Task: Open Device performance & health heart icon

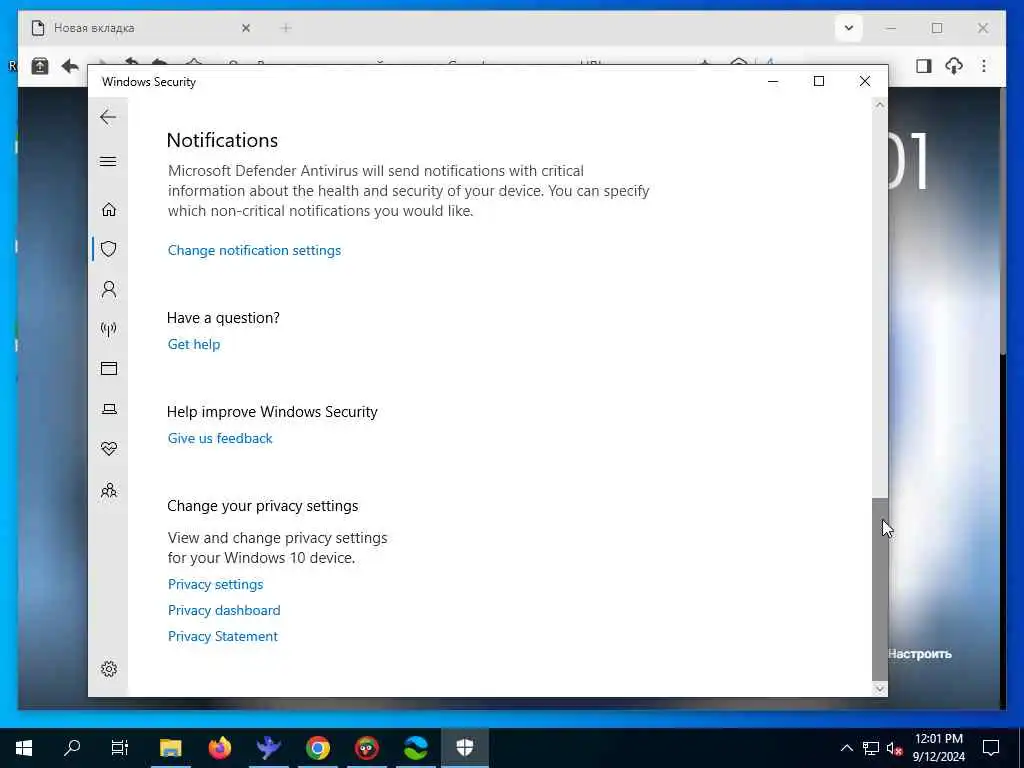Action: (x=109, y=449)
